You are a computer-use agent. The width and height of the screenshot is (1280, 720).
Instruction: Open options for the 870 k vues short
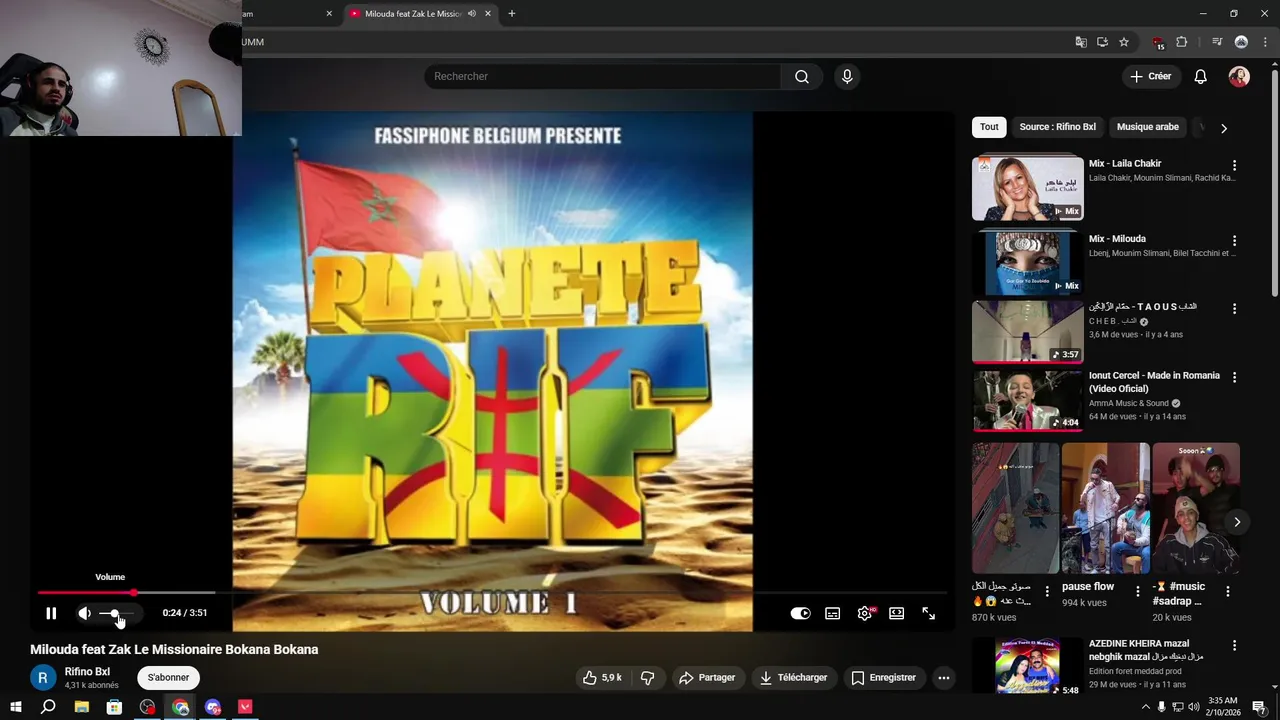coord(1047,591)
